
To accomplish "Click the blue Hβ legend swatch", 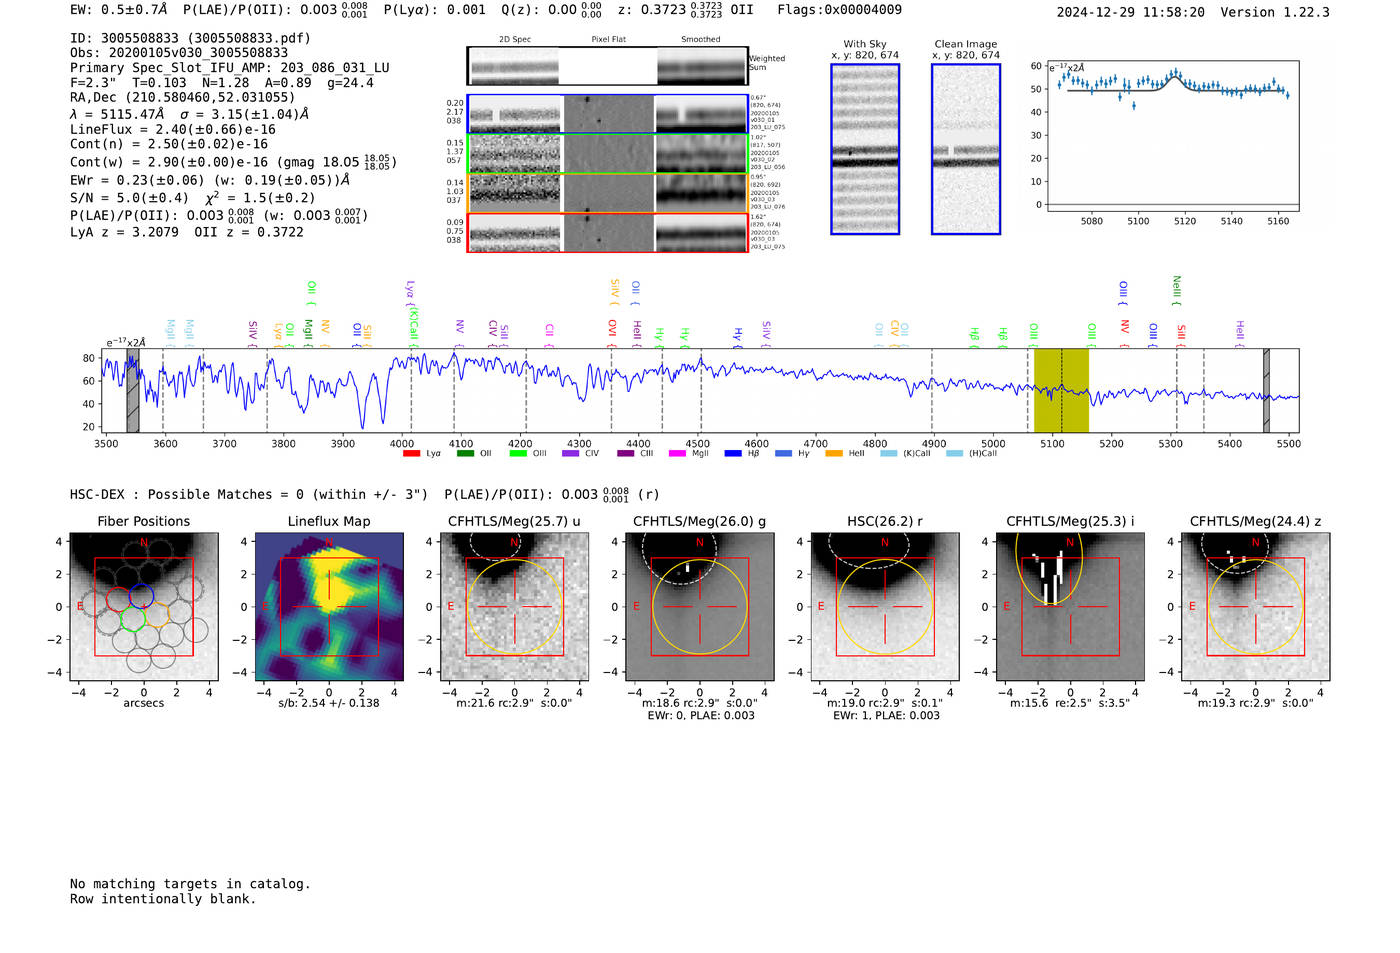I will pos(733,453).
